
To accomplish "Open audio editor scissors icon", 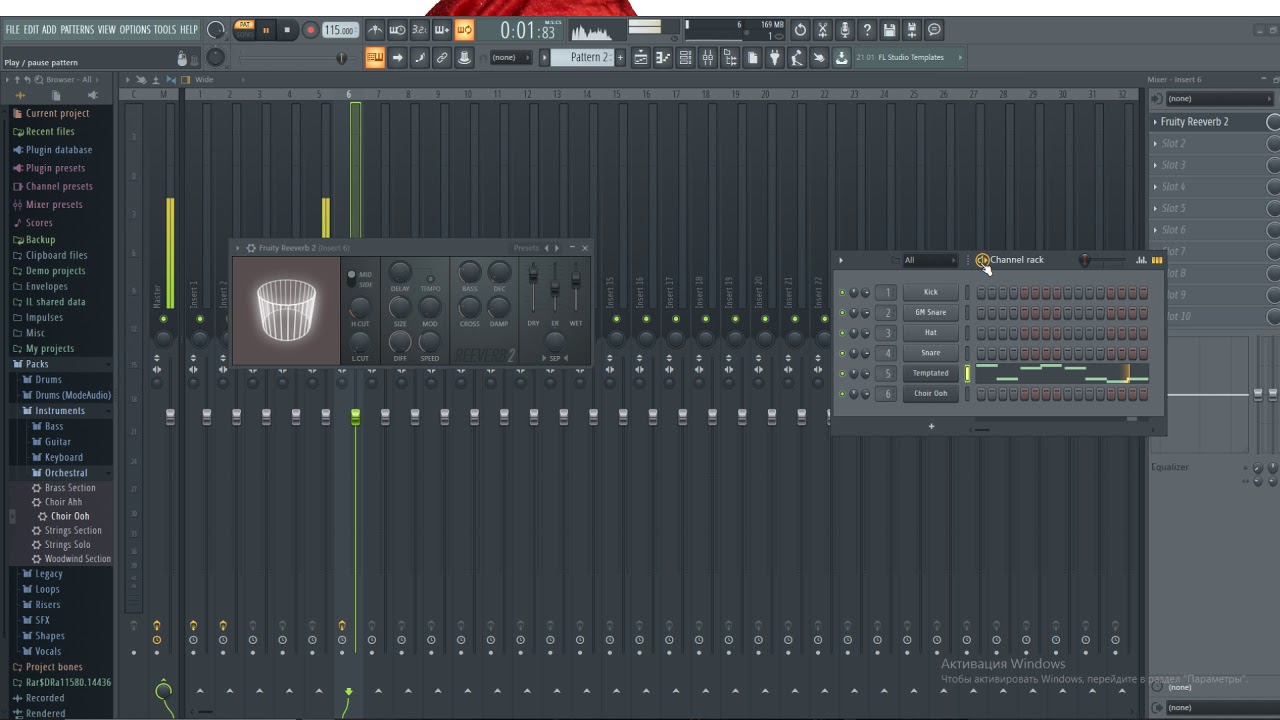I will [822, 30].
